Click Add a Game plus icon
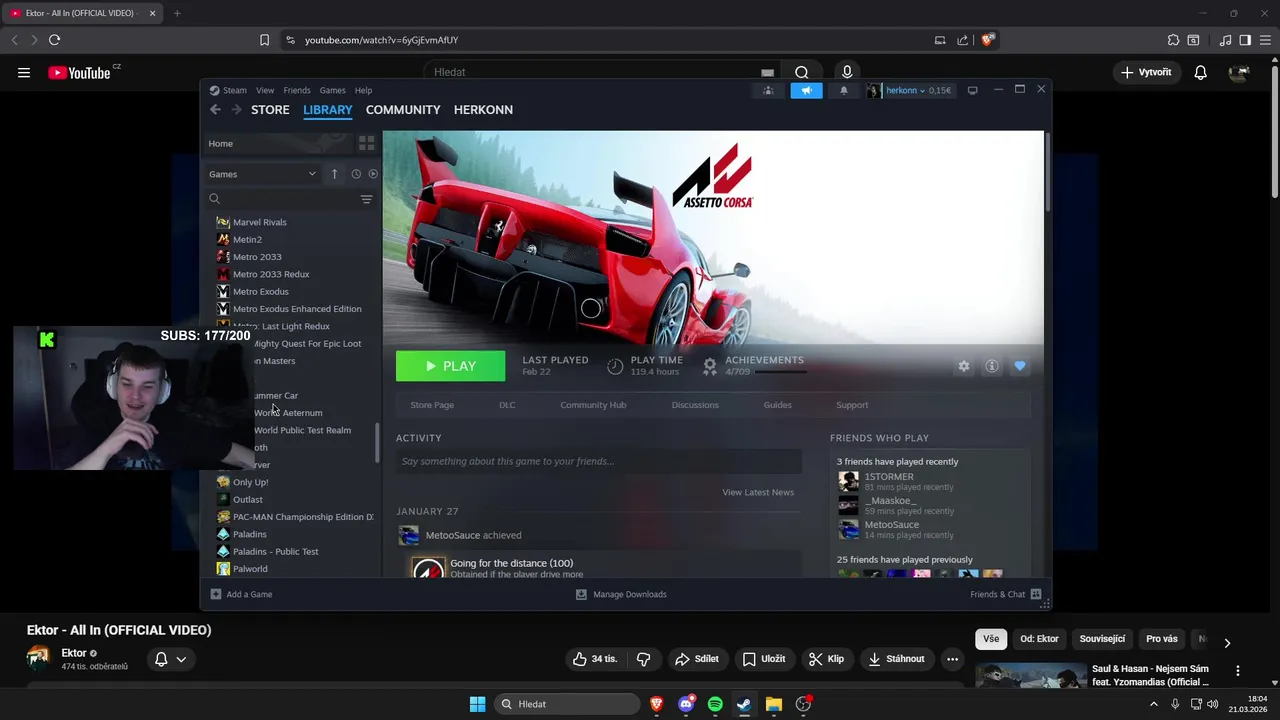This screenshot has height=720, width=1280. (216, 594)
